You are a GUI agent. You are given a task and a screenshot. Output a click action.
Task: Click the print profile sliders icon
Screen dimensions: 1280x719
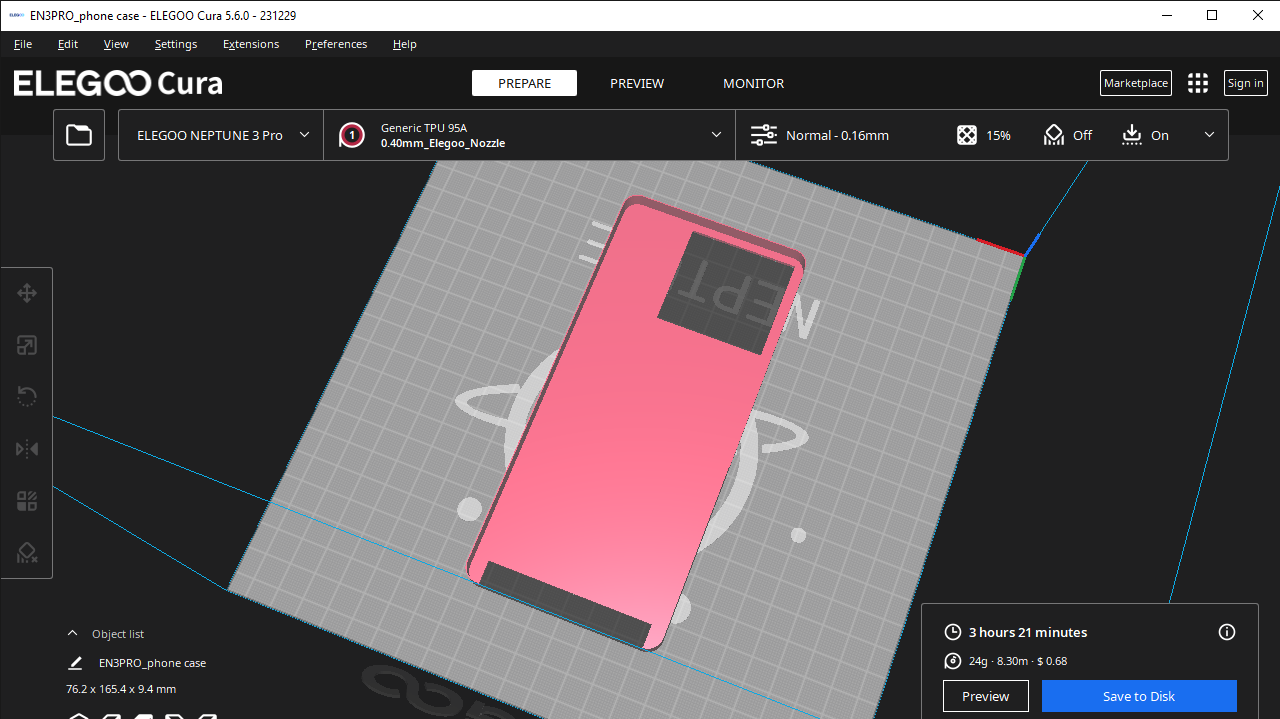[x=764, y=135]
